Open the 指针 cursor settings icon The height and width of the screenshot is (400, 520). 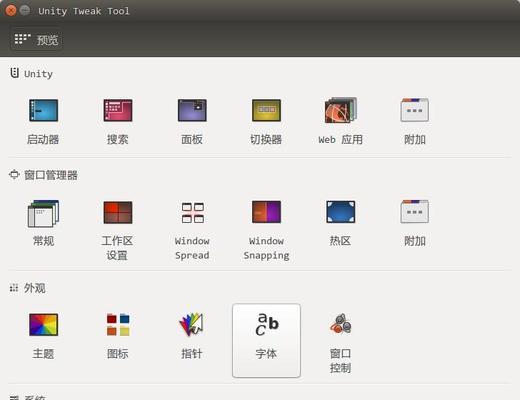192,324
